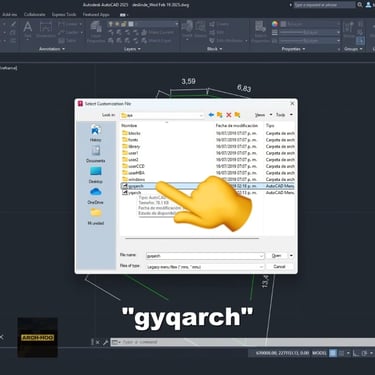This screenshot has width=375, height=375.
Task: Click the arrow next to Open button
Action: tap(291, 256)
